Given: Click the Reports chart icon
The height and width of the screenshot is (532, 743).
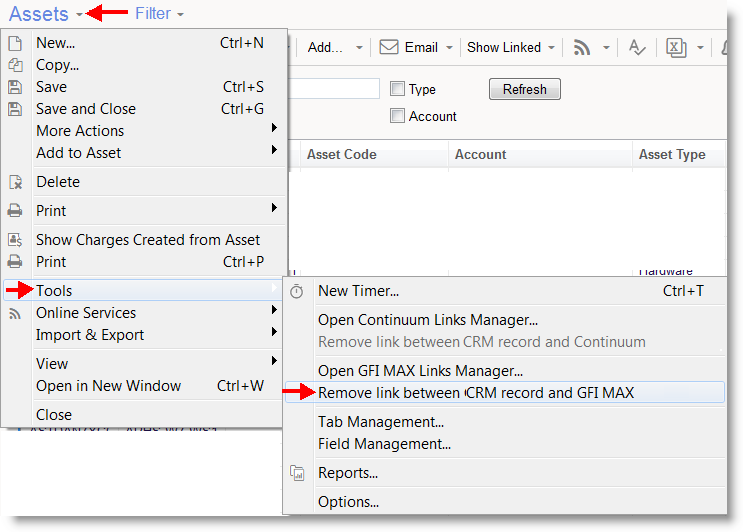Looking at the screenshot, I should coord(297,473).
